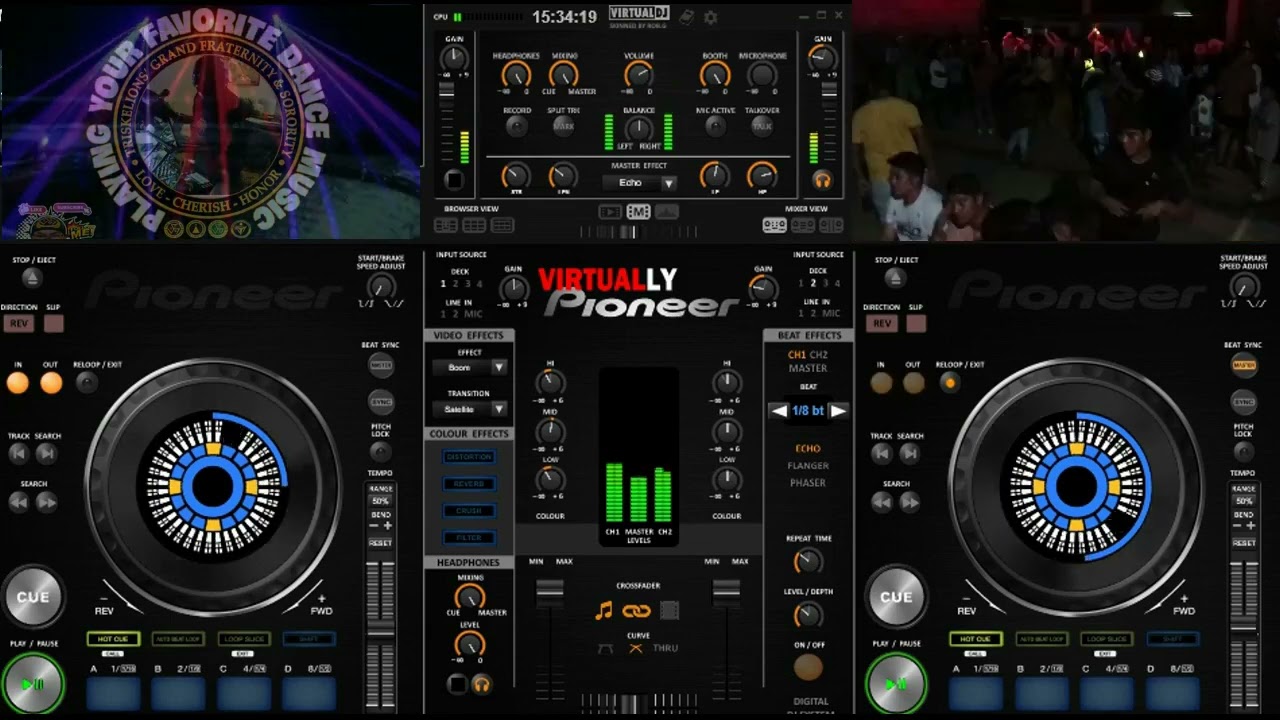
Task: Select HOT CUE pad mode on right deck
Action: tap(976, 639)
